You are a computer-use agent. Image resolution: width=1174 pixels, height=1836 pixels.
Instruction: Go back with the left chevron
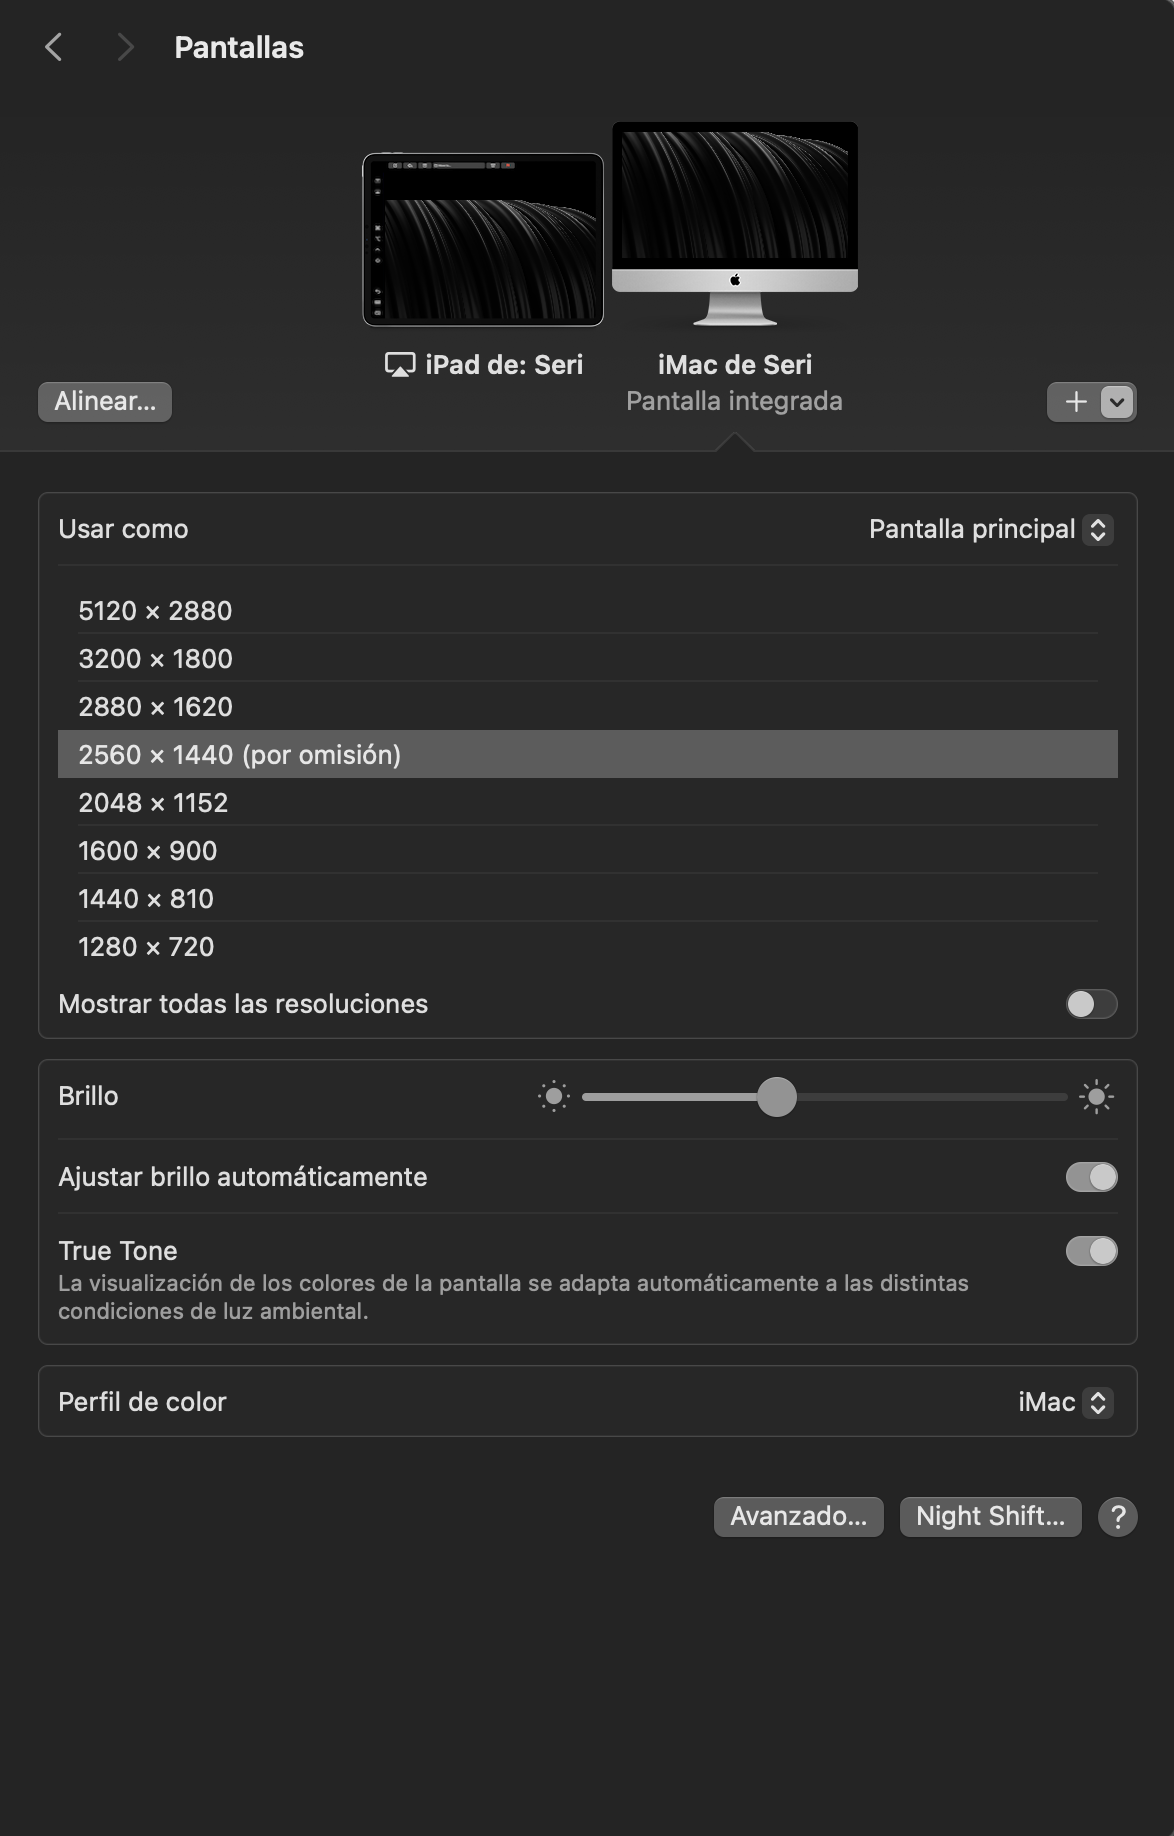(x=54, y=47)
